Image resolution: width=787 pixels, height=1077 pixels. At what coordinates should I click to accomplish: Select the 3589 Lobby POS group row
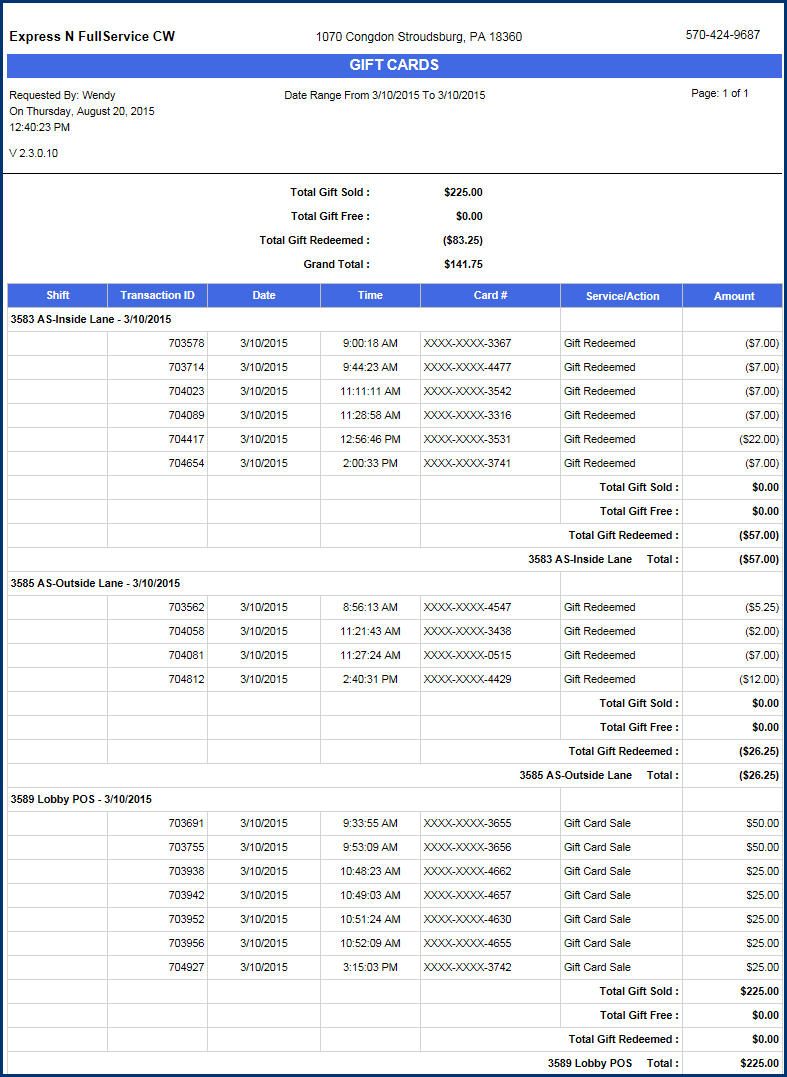[x=81, y=799]
